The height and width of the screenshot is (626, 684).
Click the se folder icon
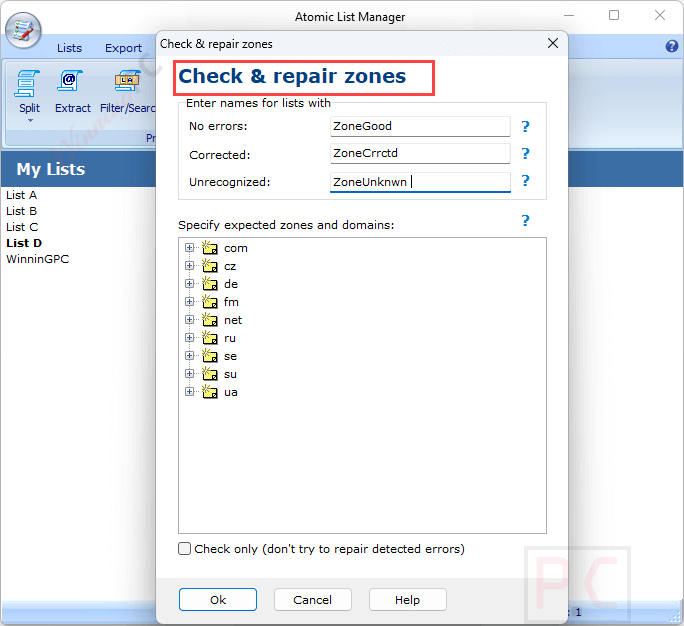click(x=210, y=356)
